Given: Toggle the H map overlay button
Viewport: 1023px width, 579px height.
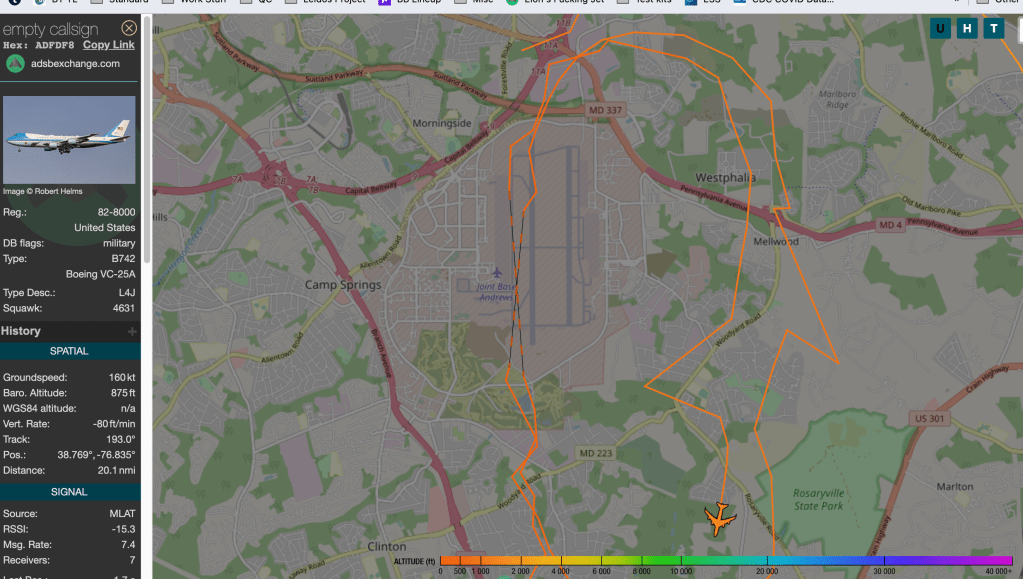Looking at the screenshot, I should (x=966, y=28).
